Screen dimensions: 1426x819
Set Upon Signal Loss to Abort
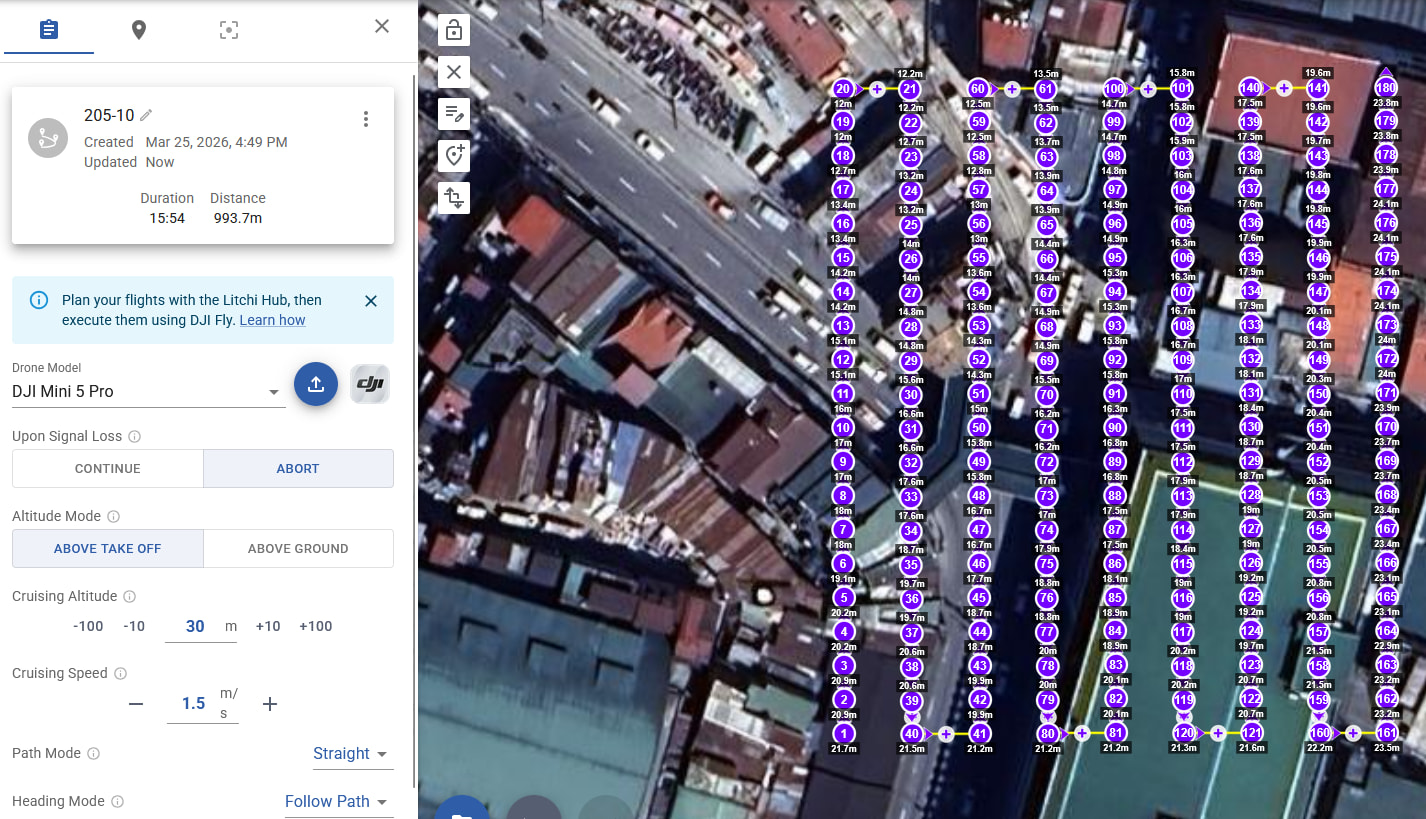[298, 468]
